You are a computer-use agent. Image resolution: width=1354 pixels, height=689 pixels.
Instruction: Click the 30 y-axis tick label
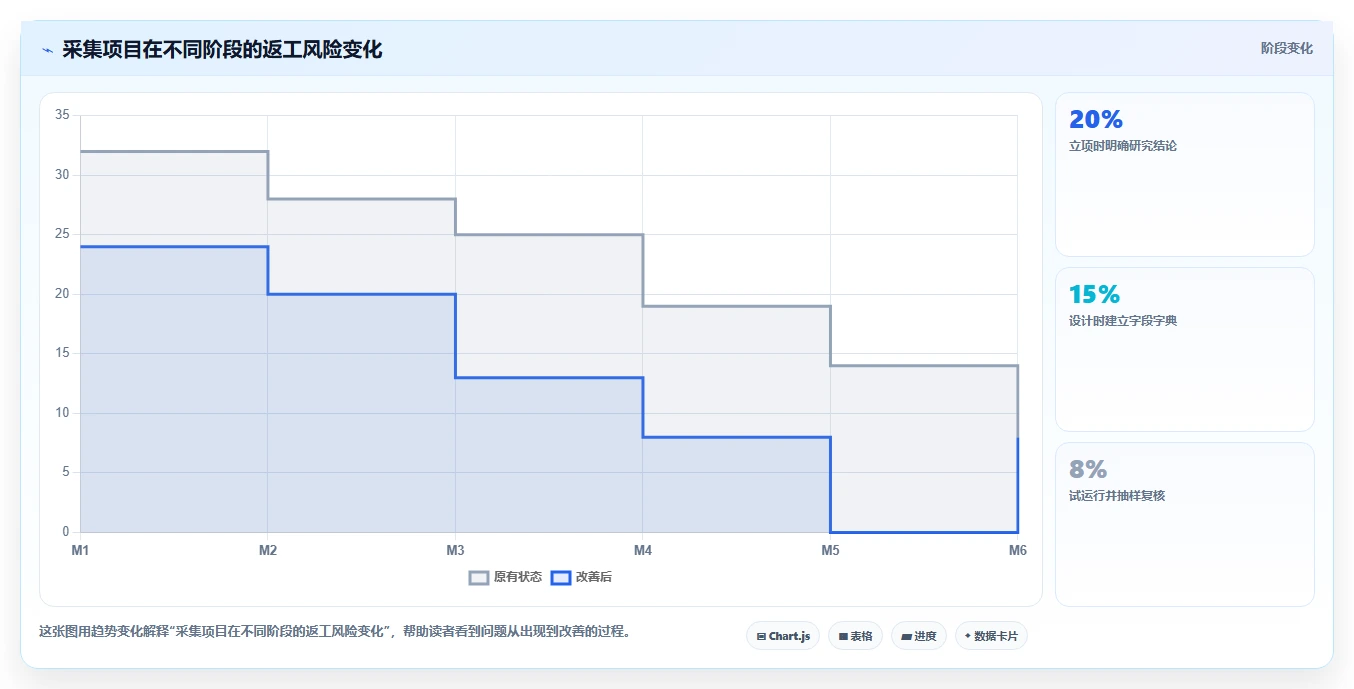[62, 175]
